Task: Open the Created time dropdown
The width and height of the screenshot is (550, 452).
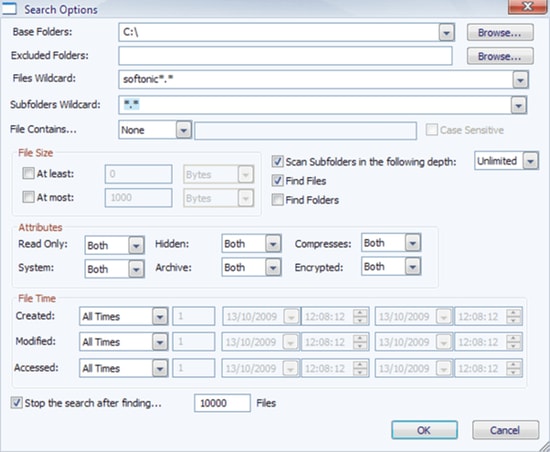Action: pos(160,316)
